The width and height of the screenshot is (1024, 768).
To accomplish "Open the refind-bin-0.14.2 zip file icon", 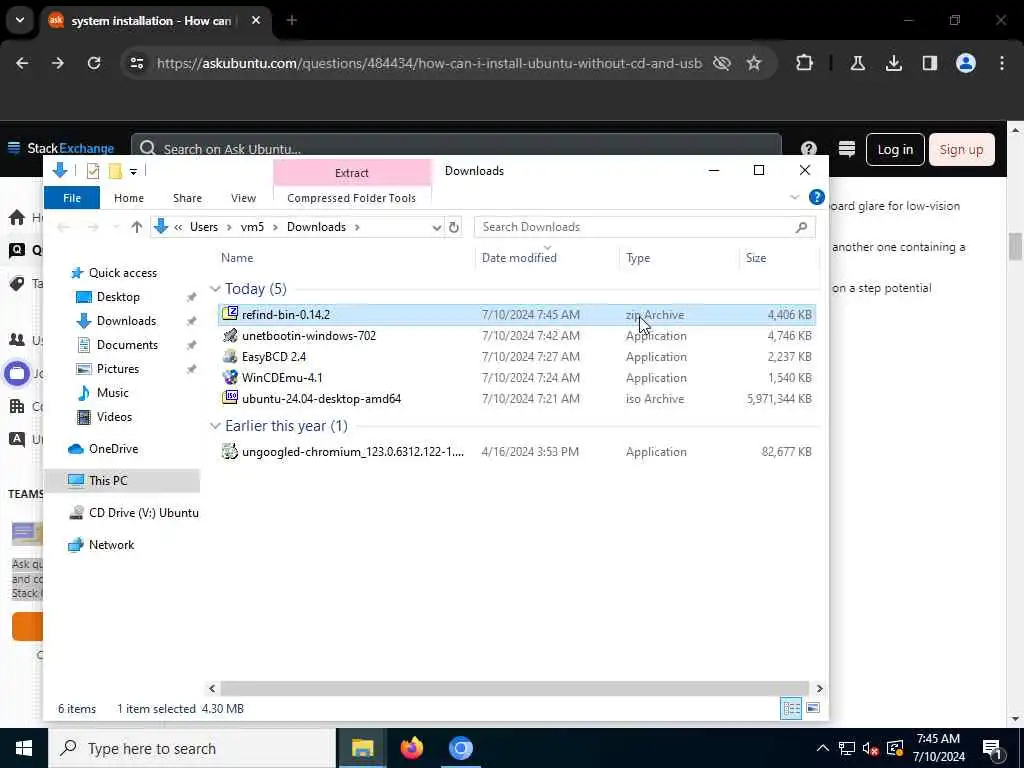I will coord(230,313).
